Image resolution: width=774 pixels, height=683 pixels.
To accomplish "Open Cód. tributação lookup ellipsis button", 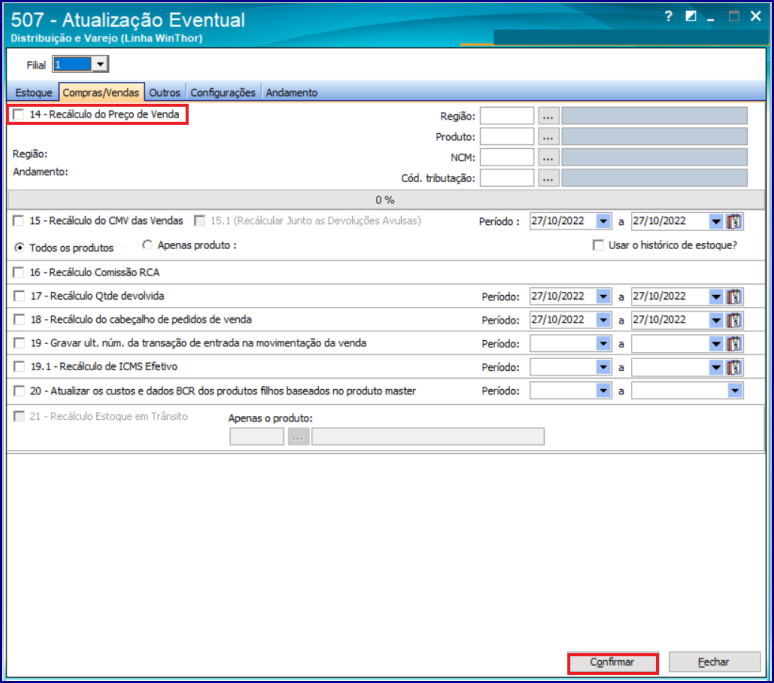I will pos(548,178).
